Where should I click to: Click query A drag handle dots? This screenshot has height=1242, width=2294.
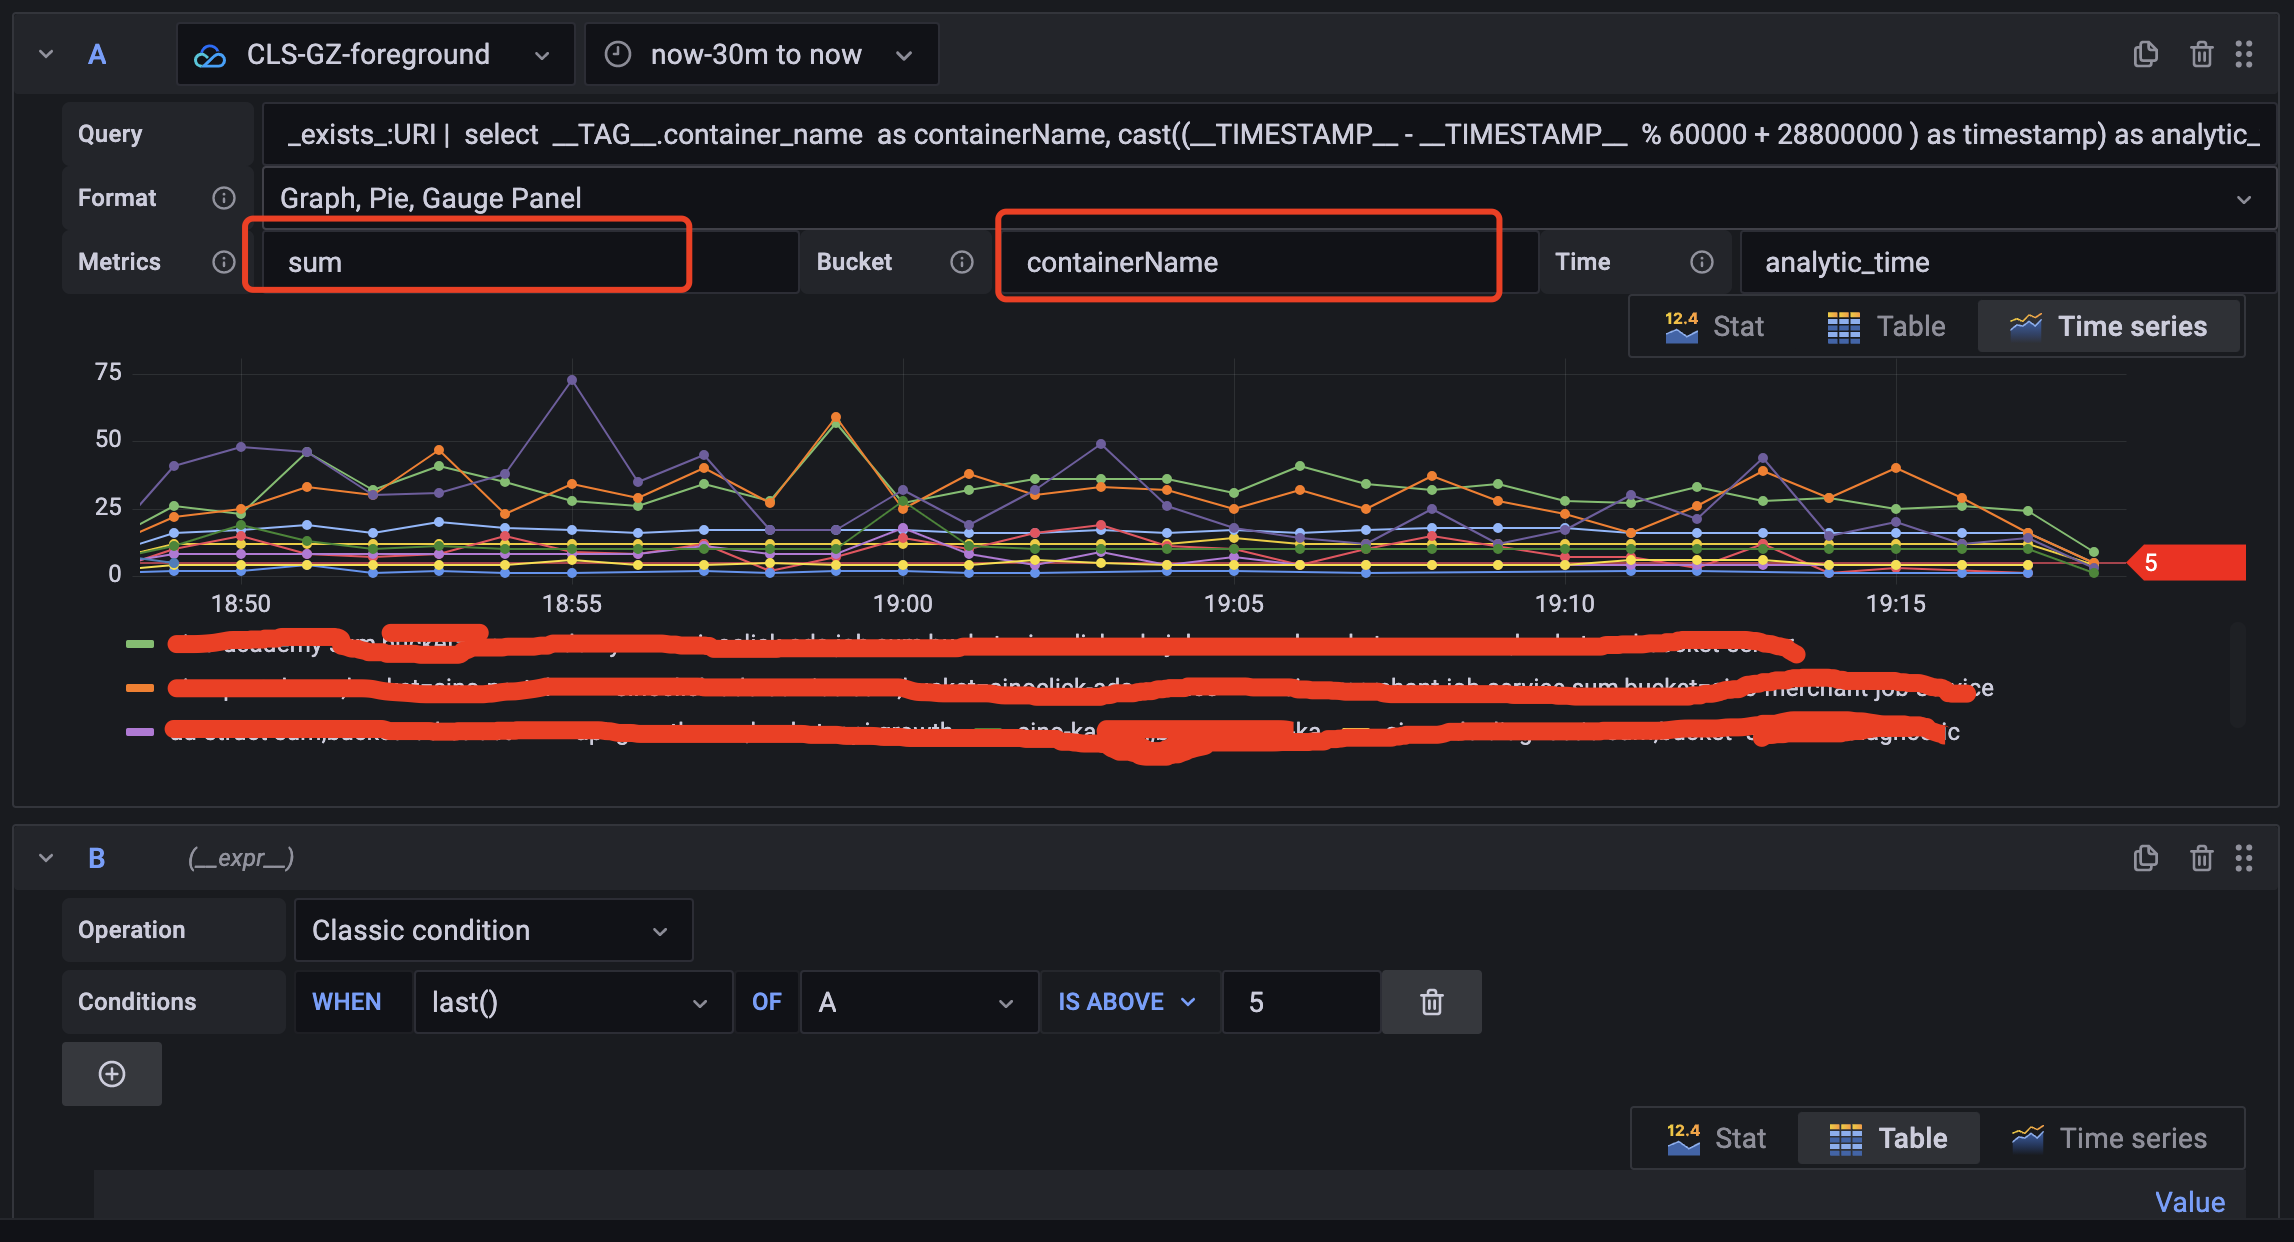(x=2244, y=54)
